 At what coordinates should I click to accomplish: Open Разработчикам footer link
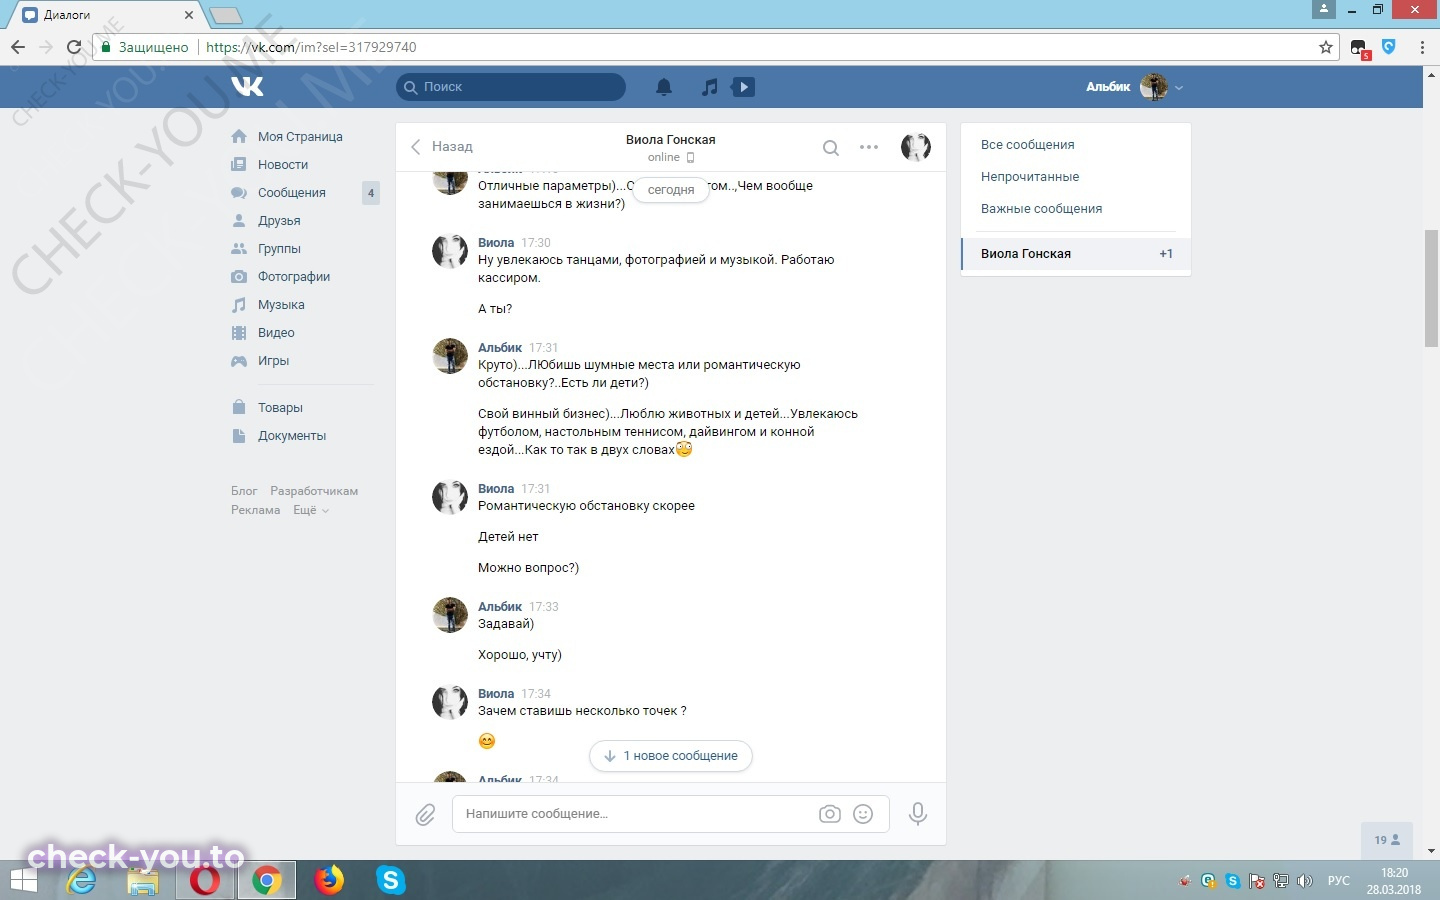[x=314, y=491]
